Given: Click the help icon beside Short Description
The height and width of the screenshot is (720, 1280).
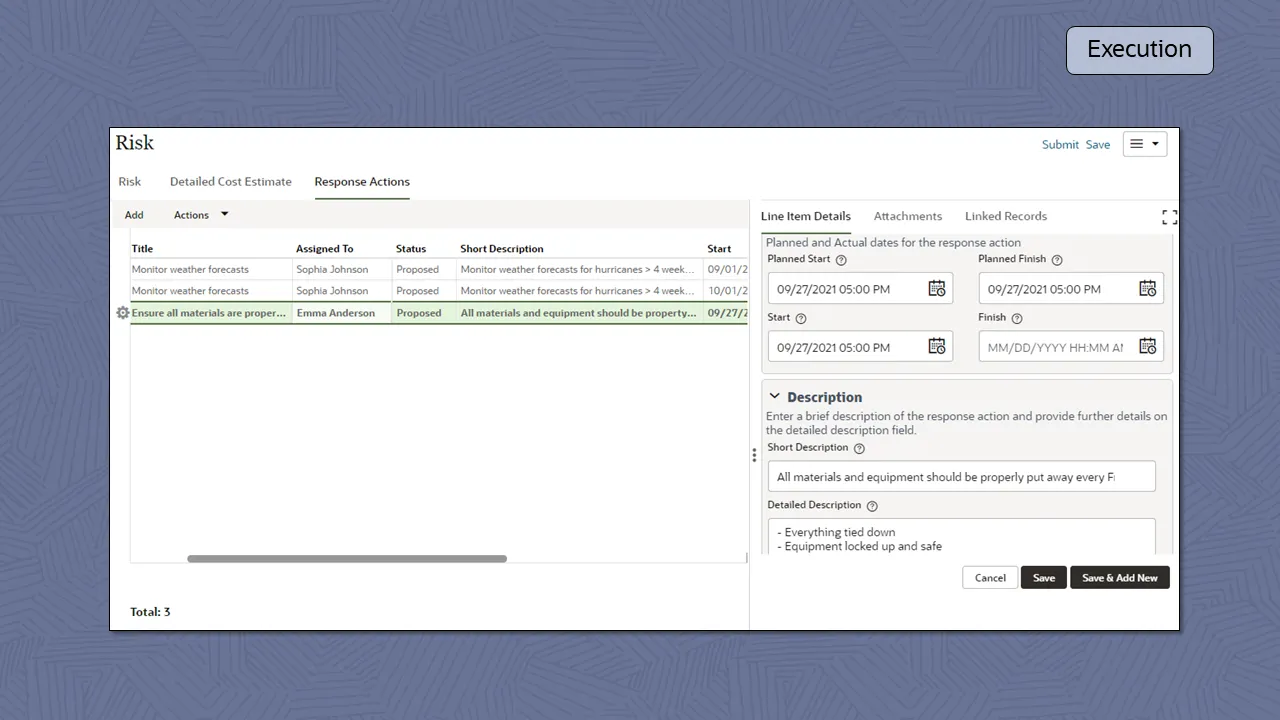Looking at the screenshot, I should coord(859,447).
